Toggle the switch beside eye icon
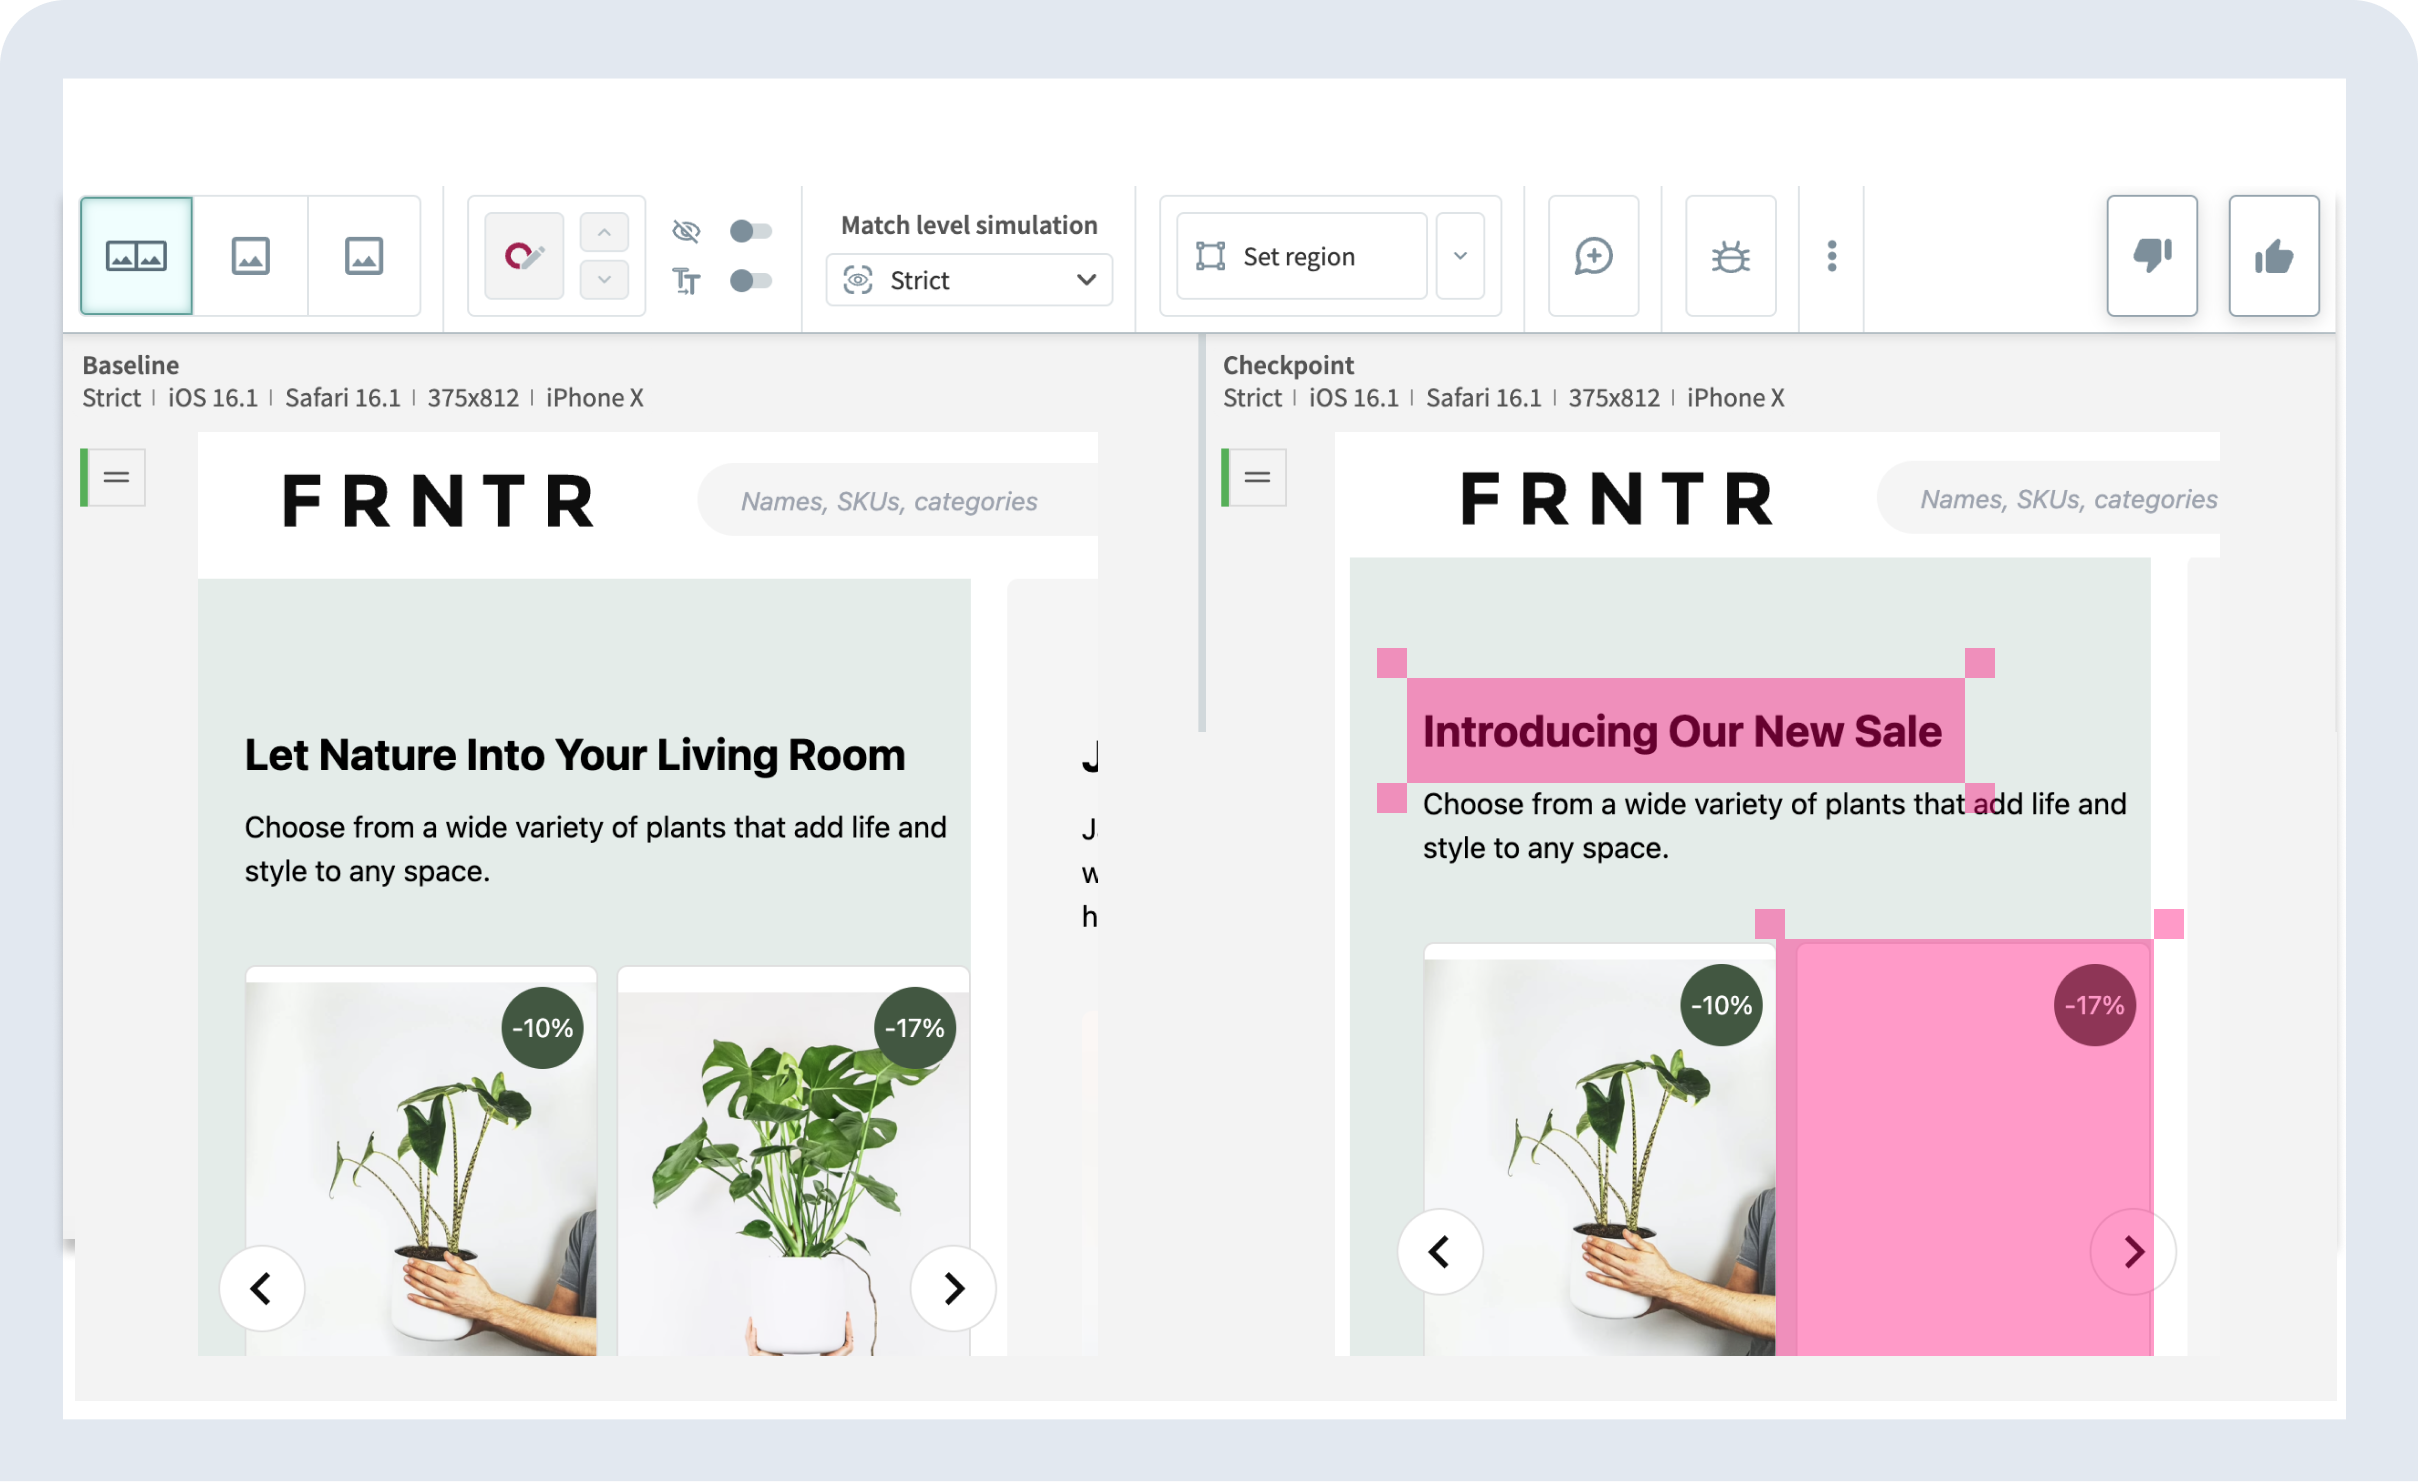 pos(751,231)
